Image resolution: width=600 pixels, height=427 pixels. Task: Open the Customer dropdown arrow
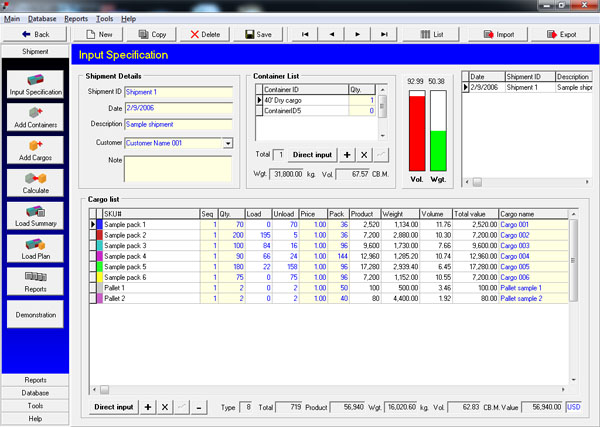(x=228, y=143)
